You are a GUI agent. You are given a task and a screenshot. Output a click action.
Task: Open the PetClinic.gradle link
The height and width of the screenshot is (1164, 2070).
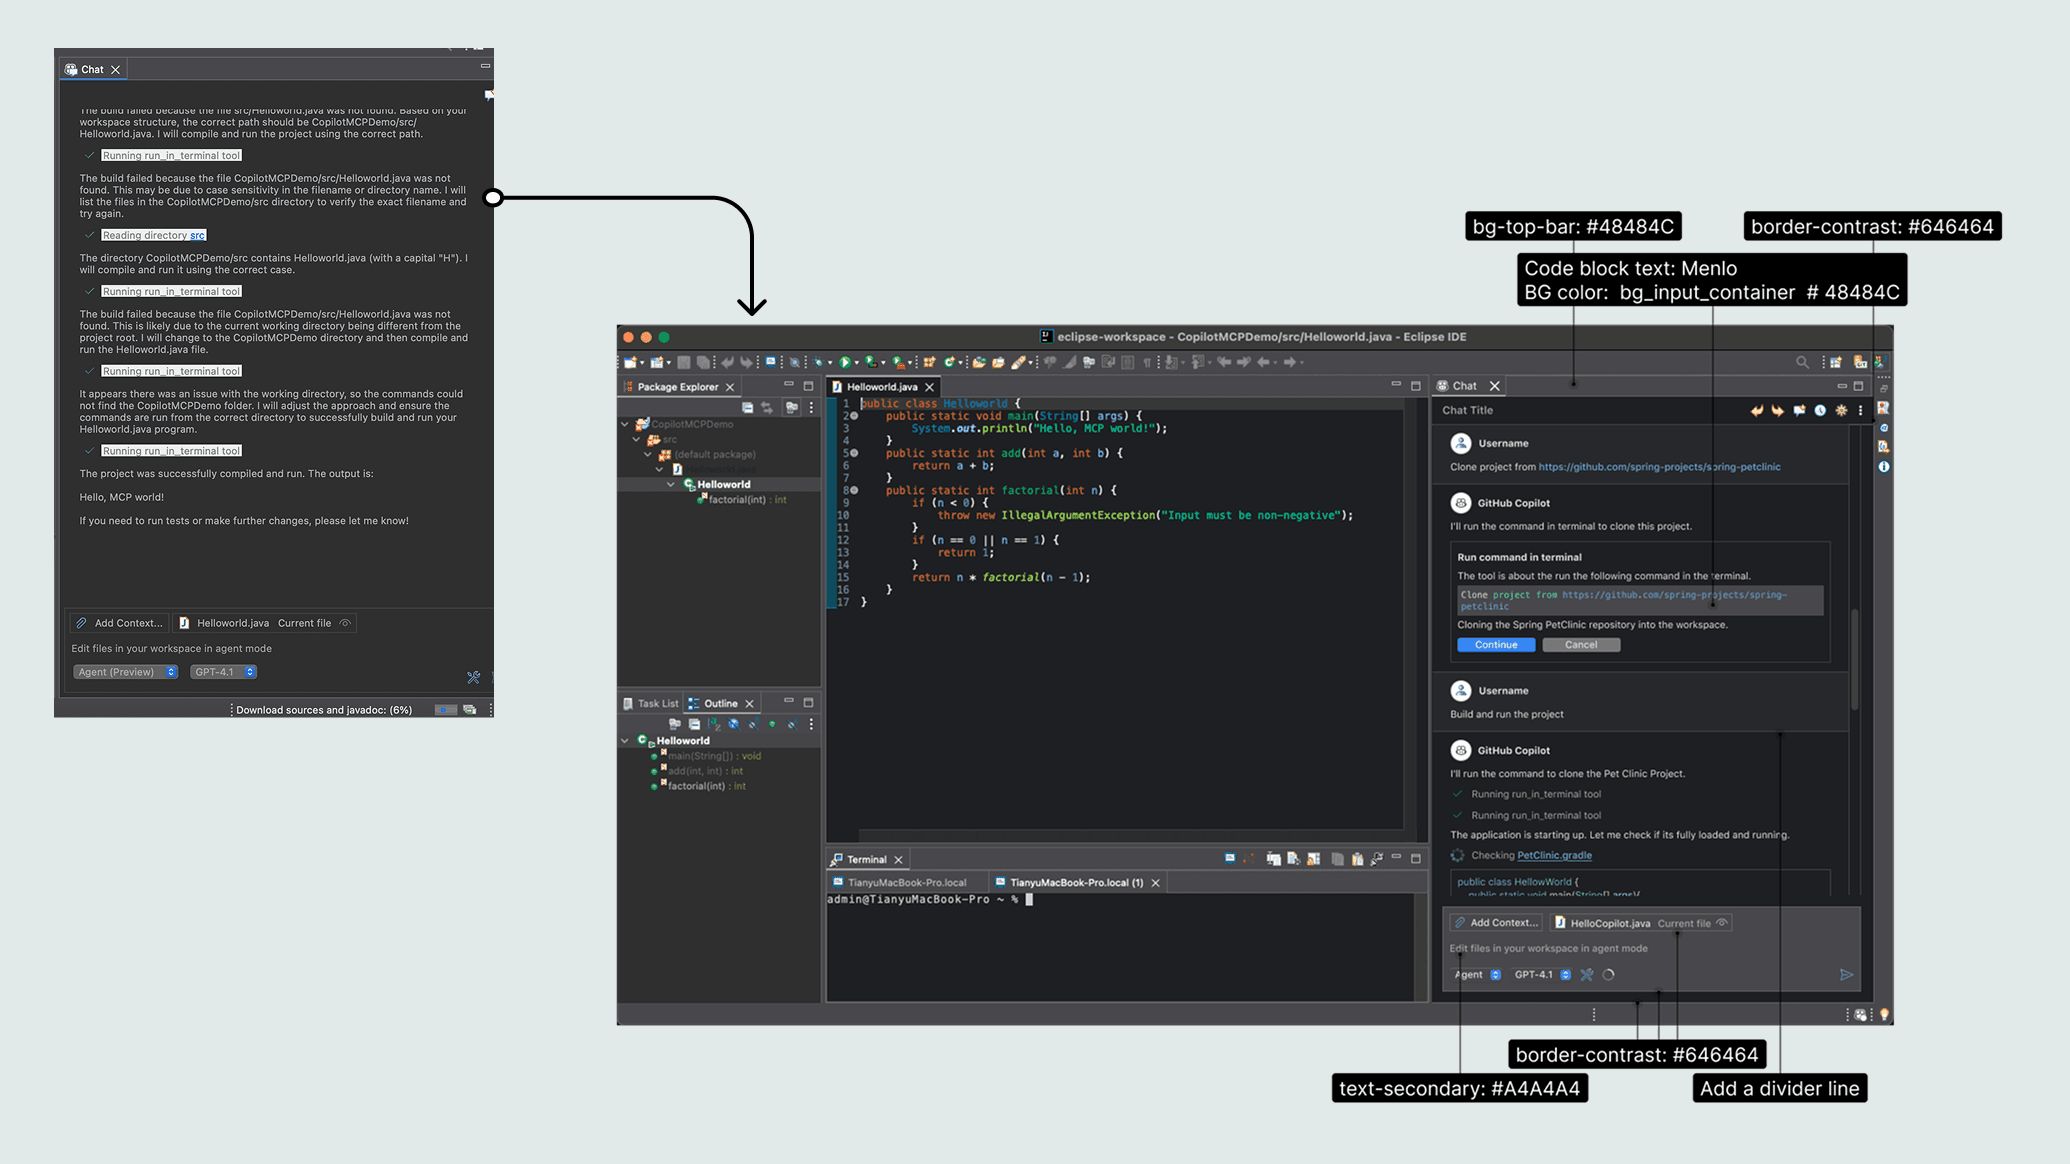pyautogui.click(x=1554, y=855)
